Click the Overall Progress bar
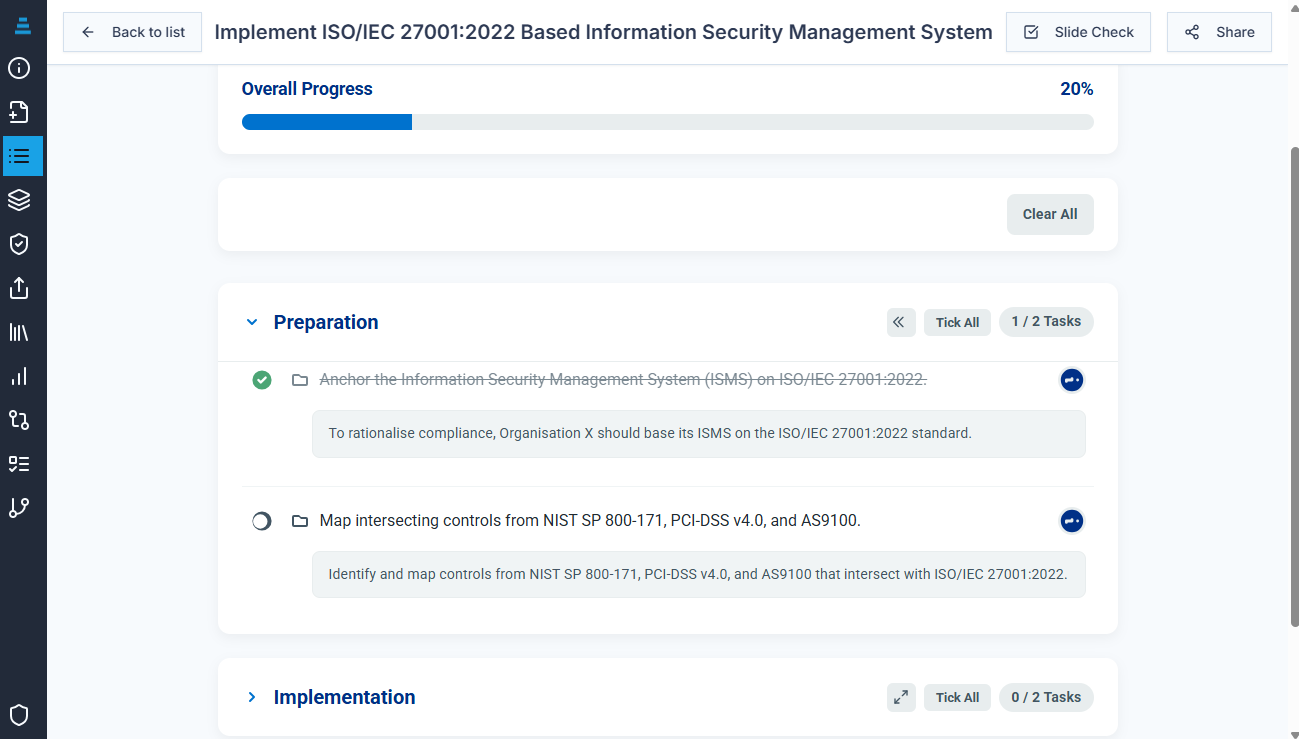1299x739 pixels. point(667,122)
